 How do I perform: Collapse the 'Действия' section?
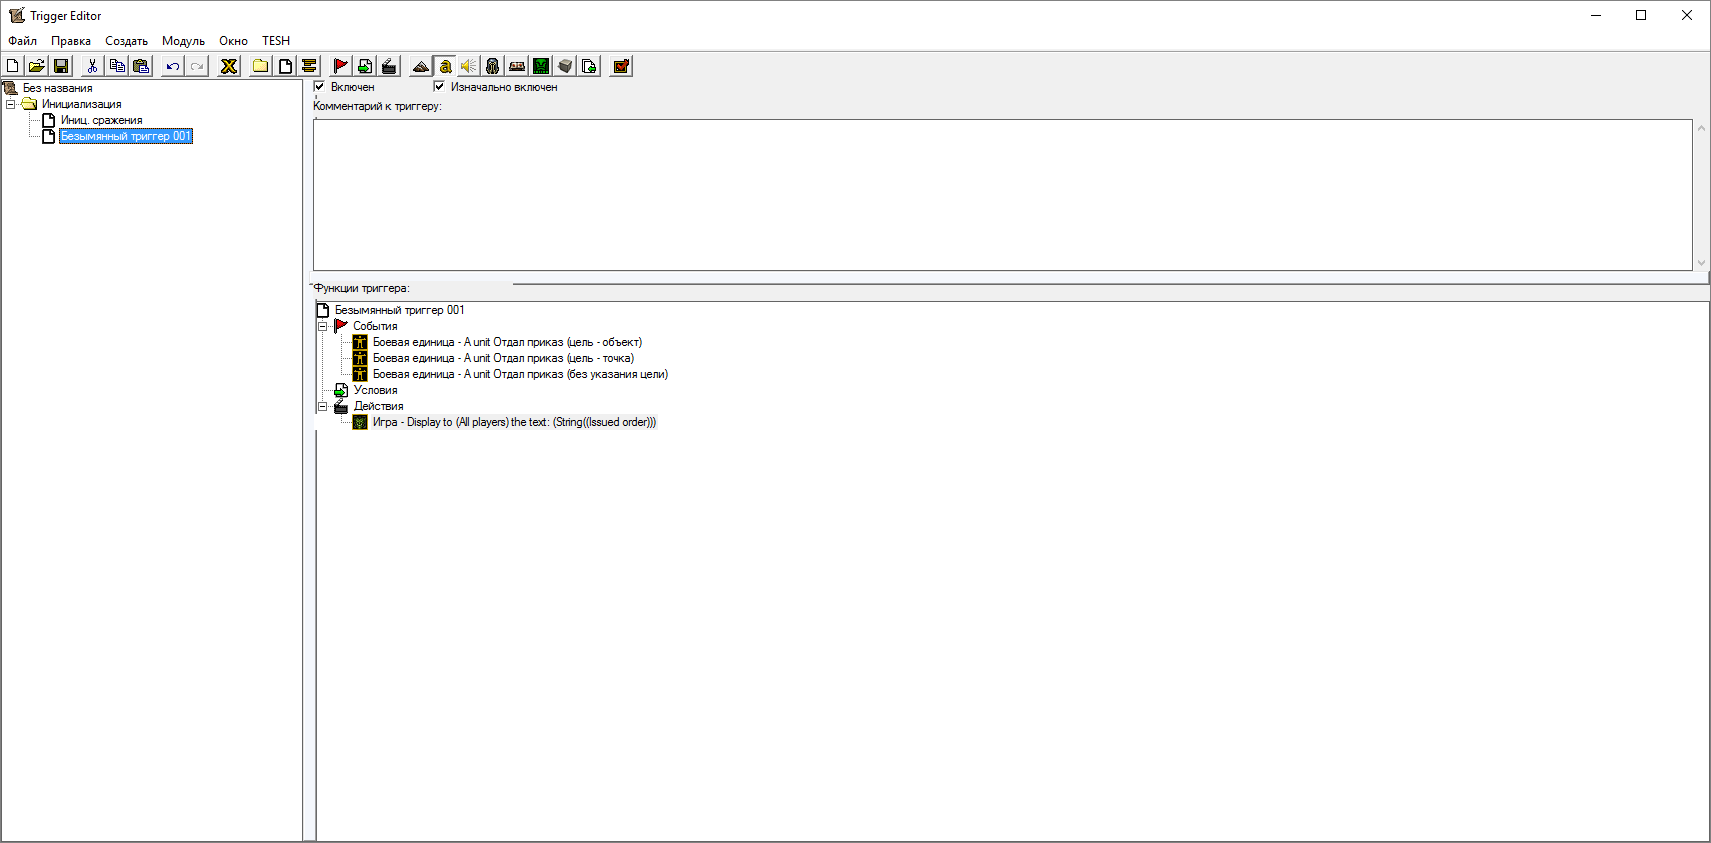[323, 406]
